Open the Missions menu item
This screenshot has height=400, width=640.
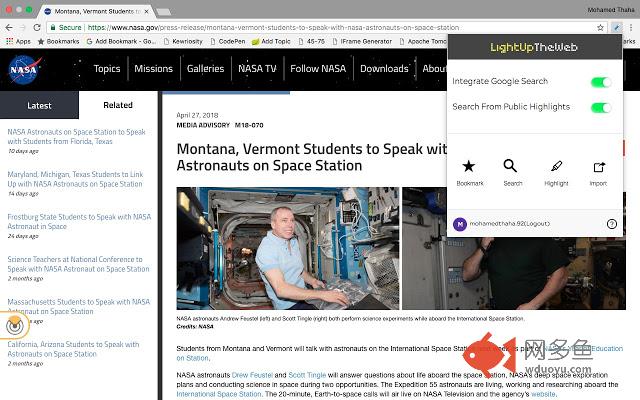coord(153,69)
